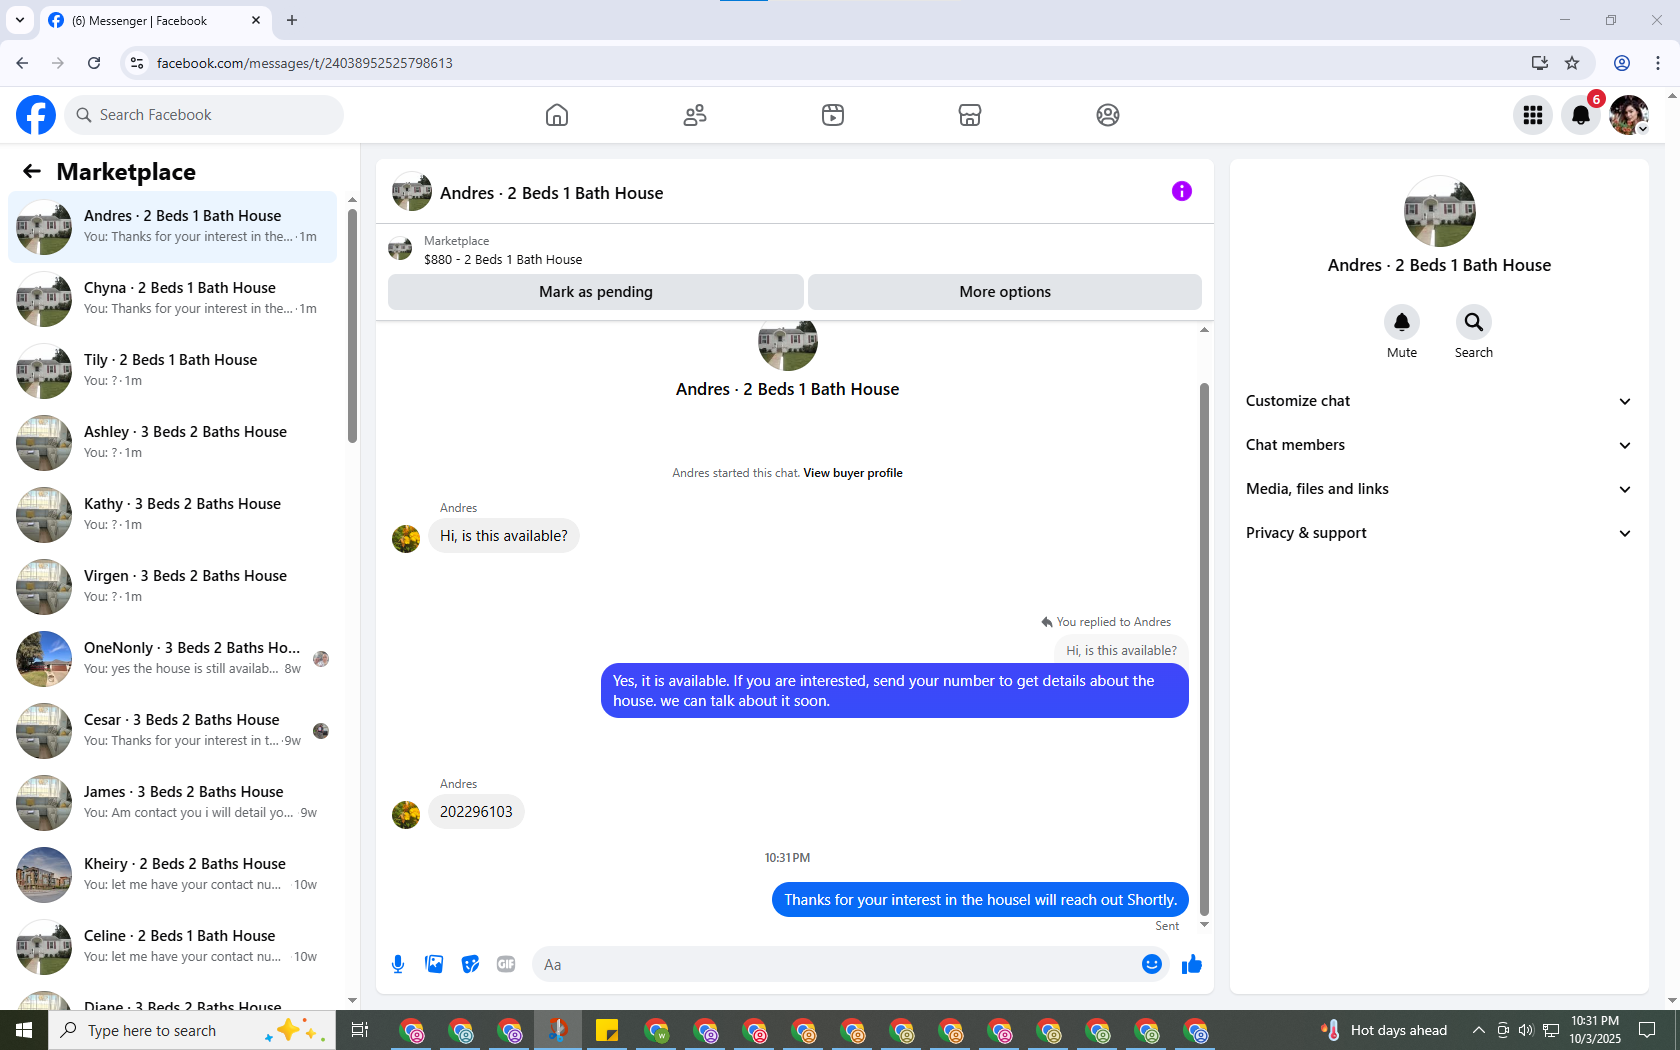Image resolution: width=1680 pixels, height=1050 pixels.
Task: Click the back arrow beside Marketplace
Action: (x=32, y=172)
